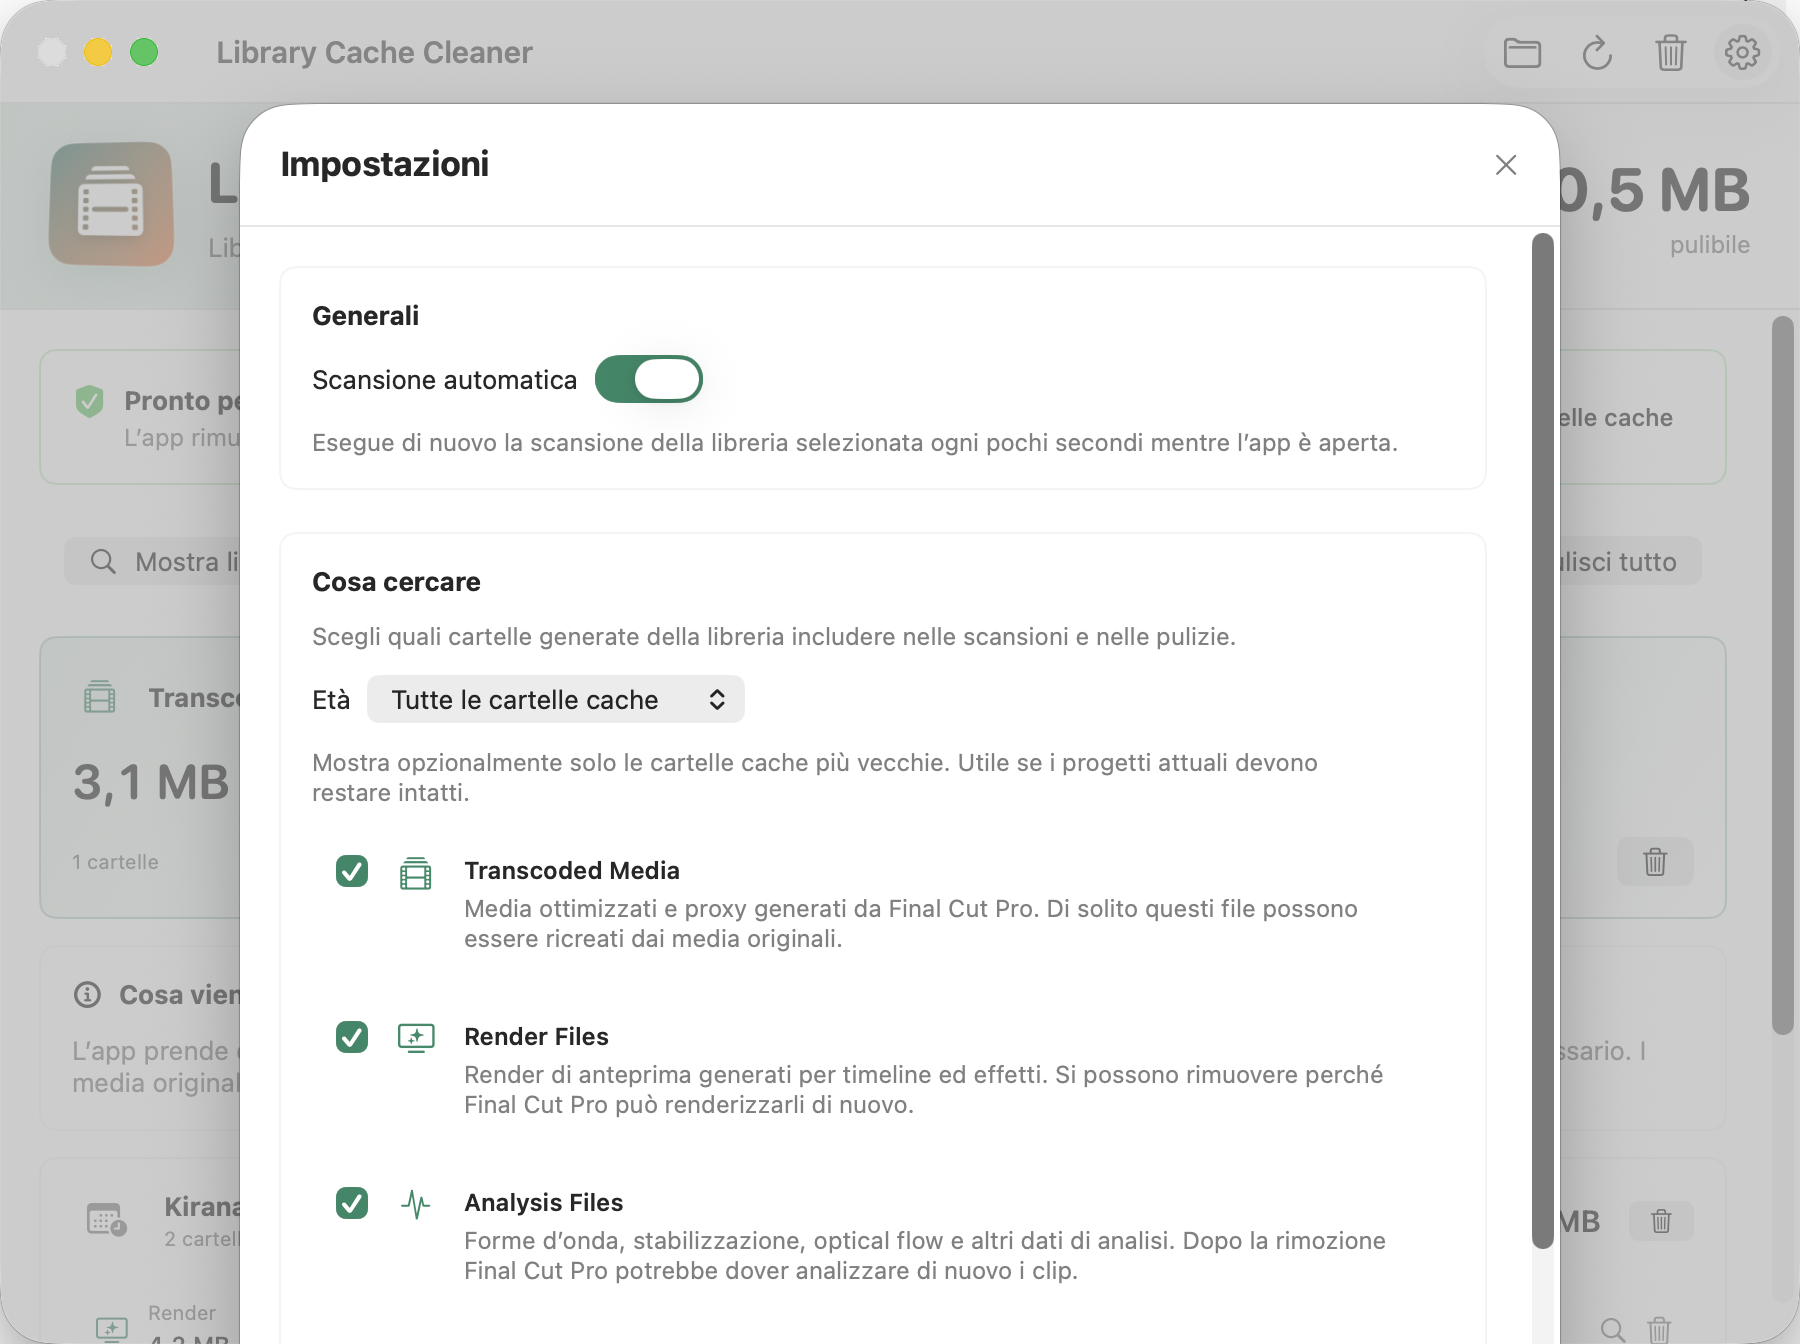Click the refresh scan arrow in the toolbar

pos(1597,52)
